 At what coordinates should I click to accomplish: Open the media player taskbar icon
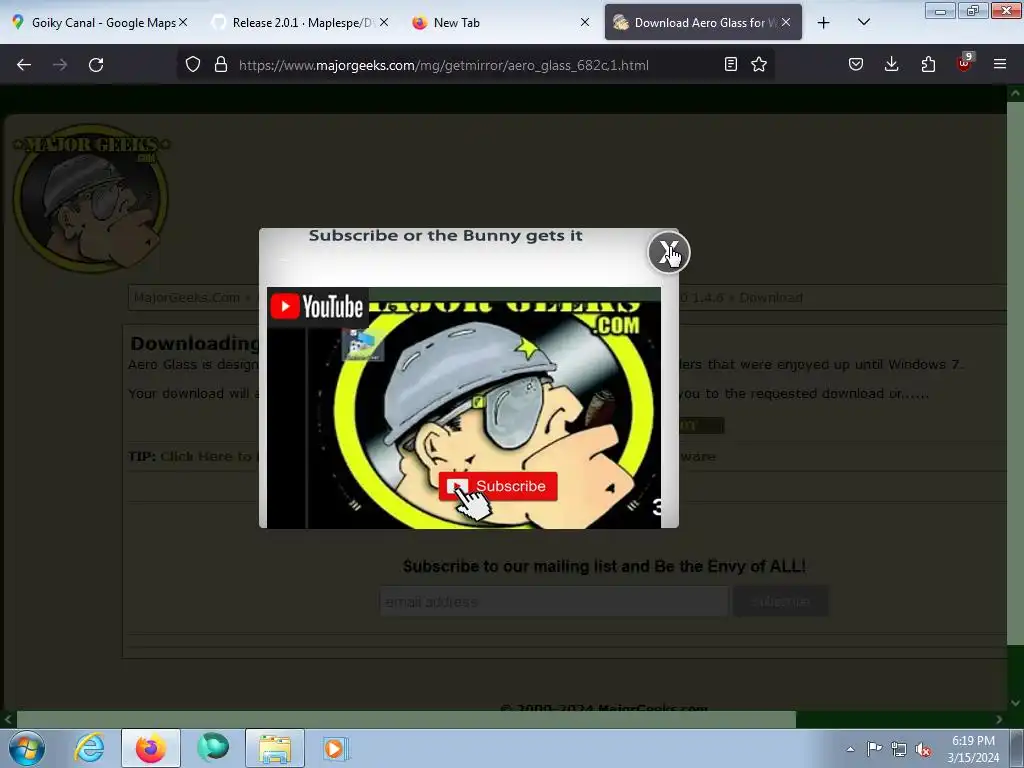336,748
